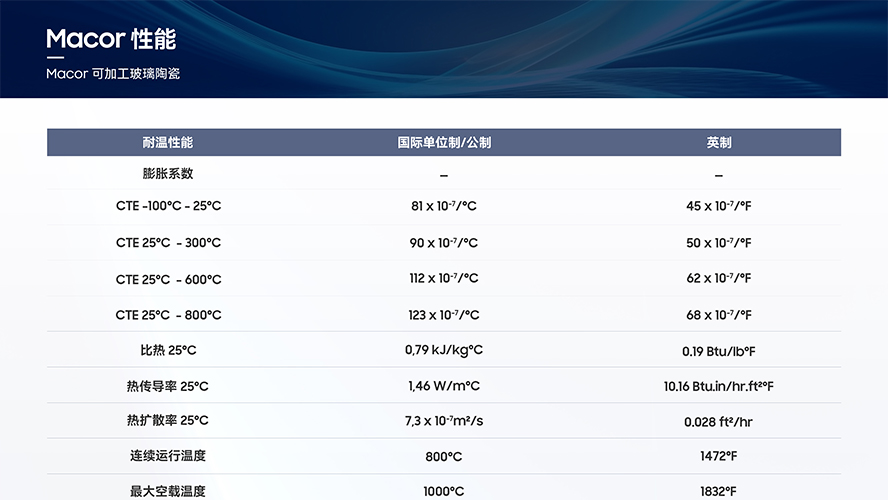The width and height of the screenshot is (888, 500).
Task: Select the value "81 x 10⁻⁷/°C"
Action: tap(443, 206)
